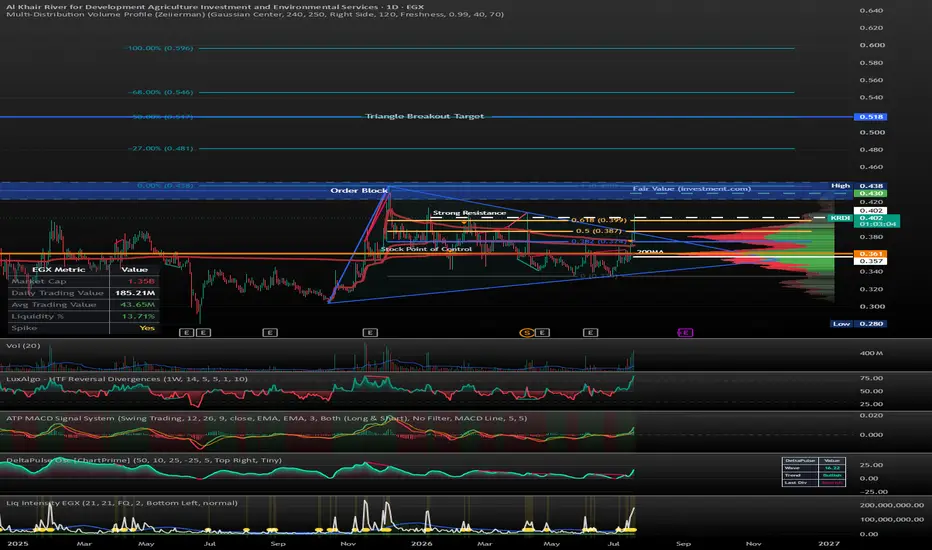
Task: Click the EGX Metric table header
Action: click(x=58, y=269)
